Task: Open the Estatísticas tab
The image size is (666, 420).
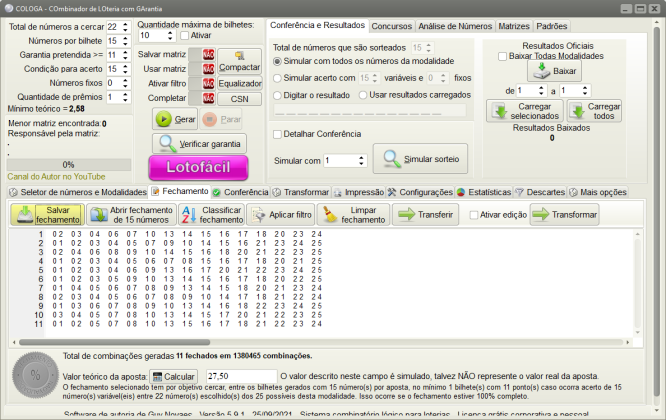Action: point(483,191)
